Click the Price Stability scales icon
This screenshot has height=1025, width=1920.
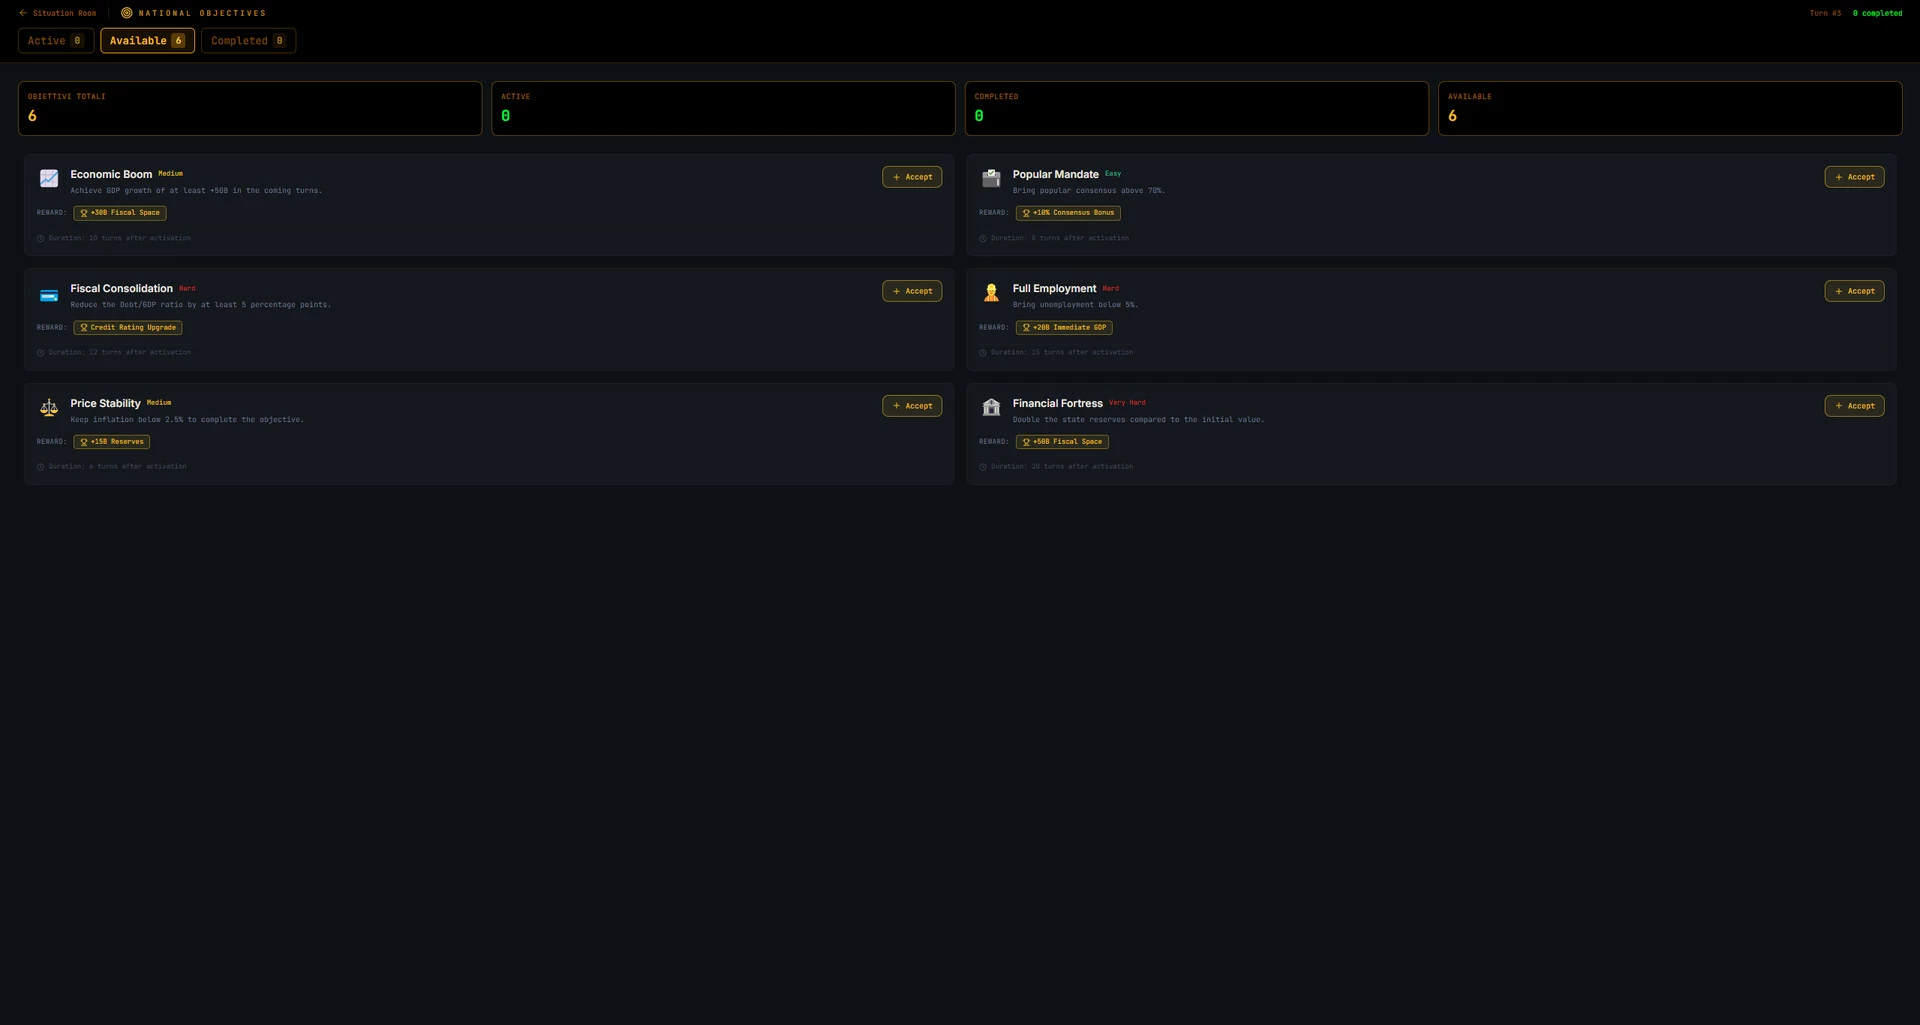coord(49,407)
